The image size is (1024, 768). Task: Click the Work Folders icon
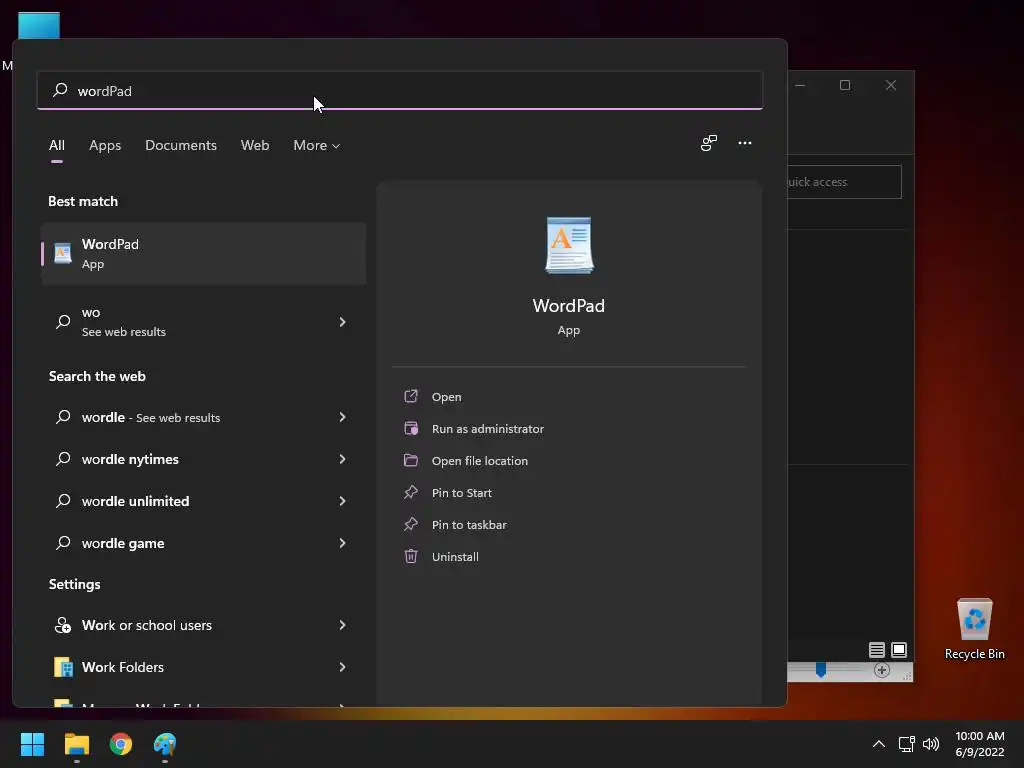(x=63, y=667)
